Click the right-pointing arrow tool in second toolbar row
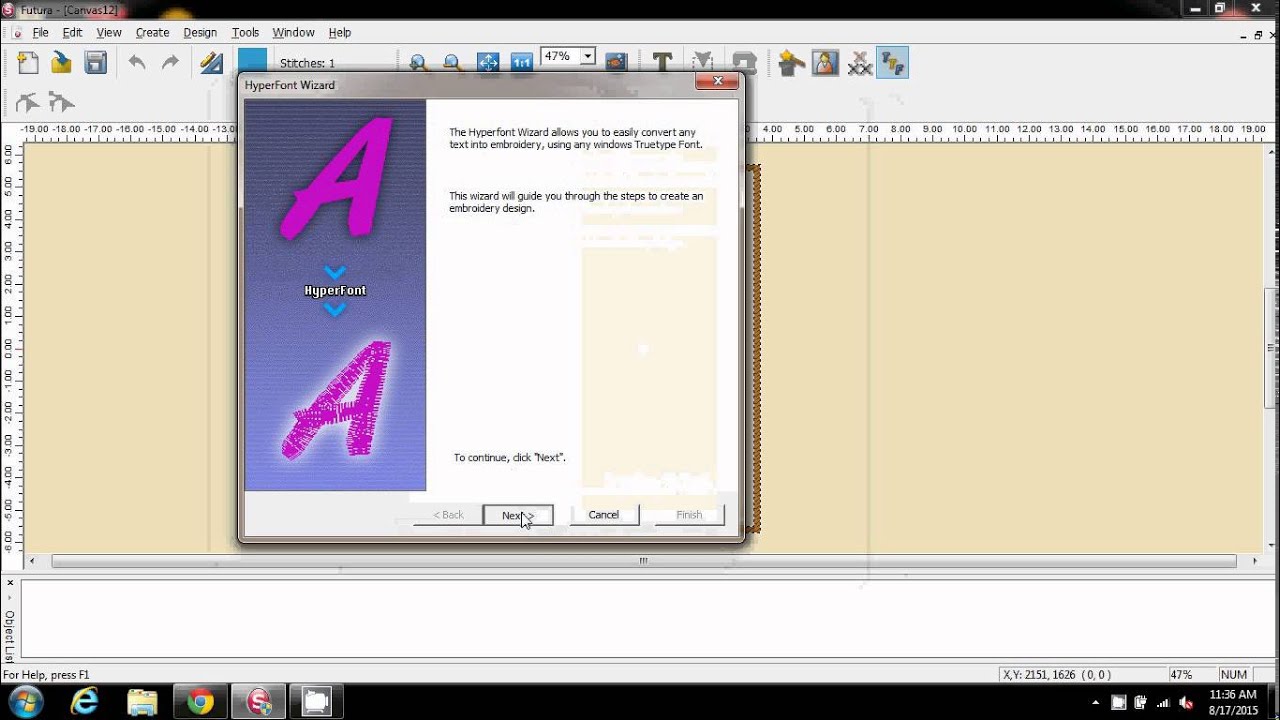The height and width of the screenshot is (720, 1280). click(x=62, y=102)
